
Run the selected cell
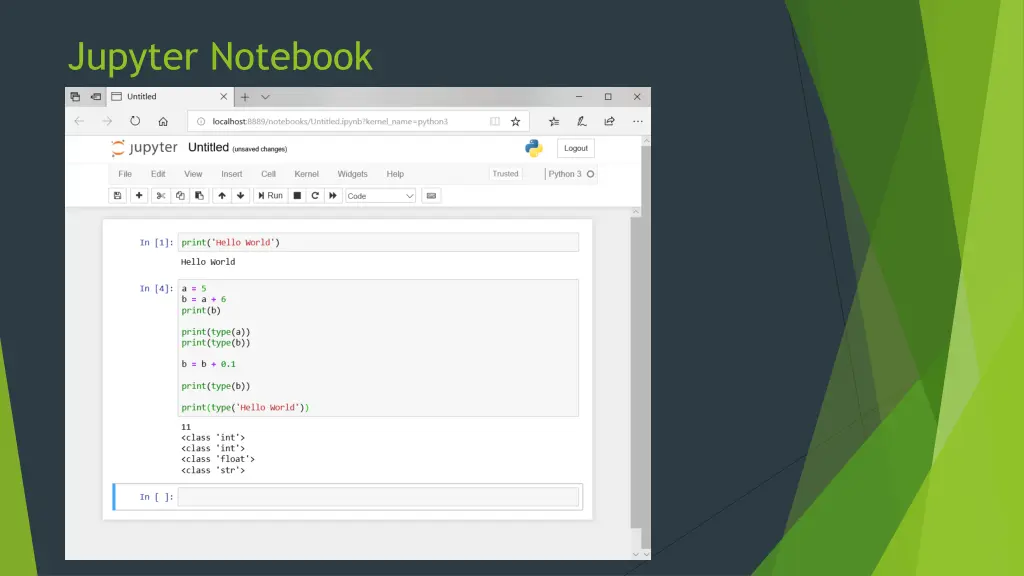click(x=270, y=195)
